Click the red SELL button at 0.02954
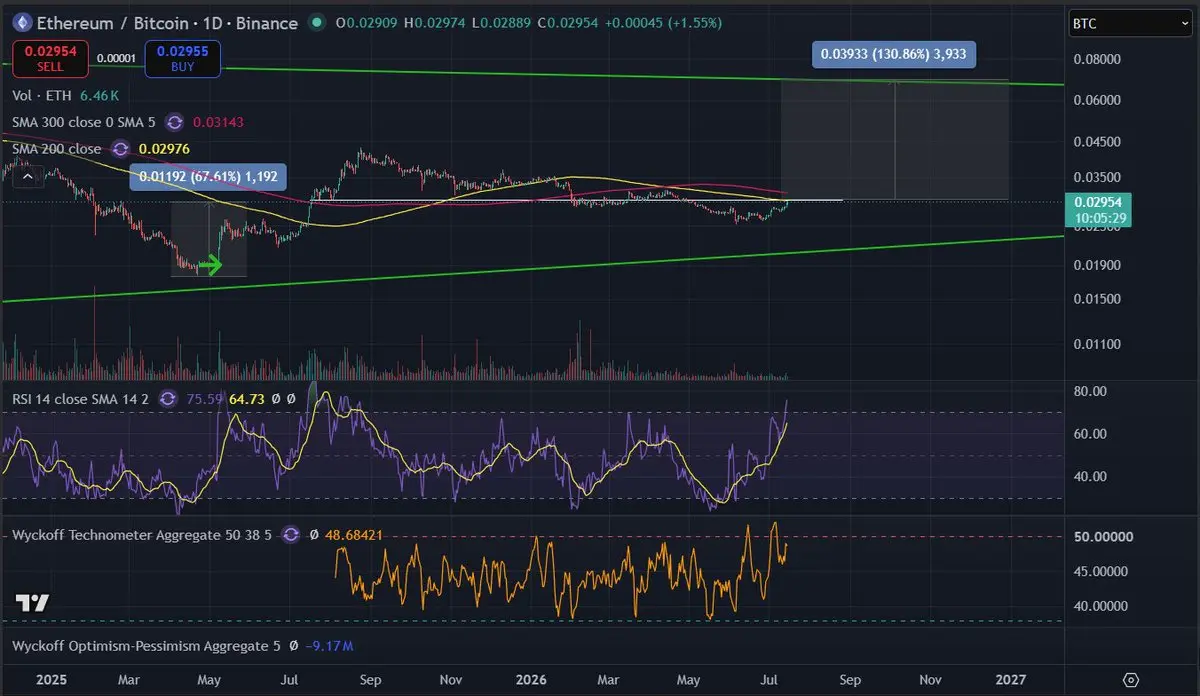Viewport: 1200px width, 696px height. click(50, 58)
